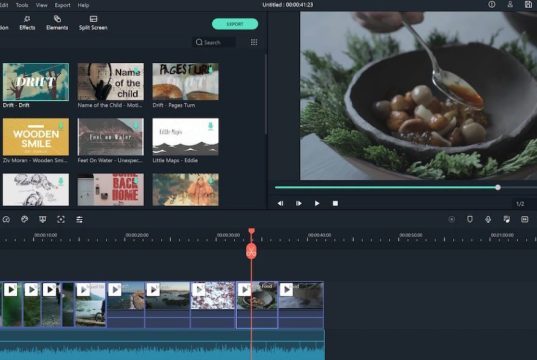Select the Wooden Smile thumbnail
The width and height of the screenshot is (537, 360).
point(36,137)
